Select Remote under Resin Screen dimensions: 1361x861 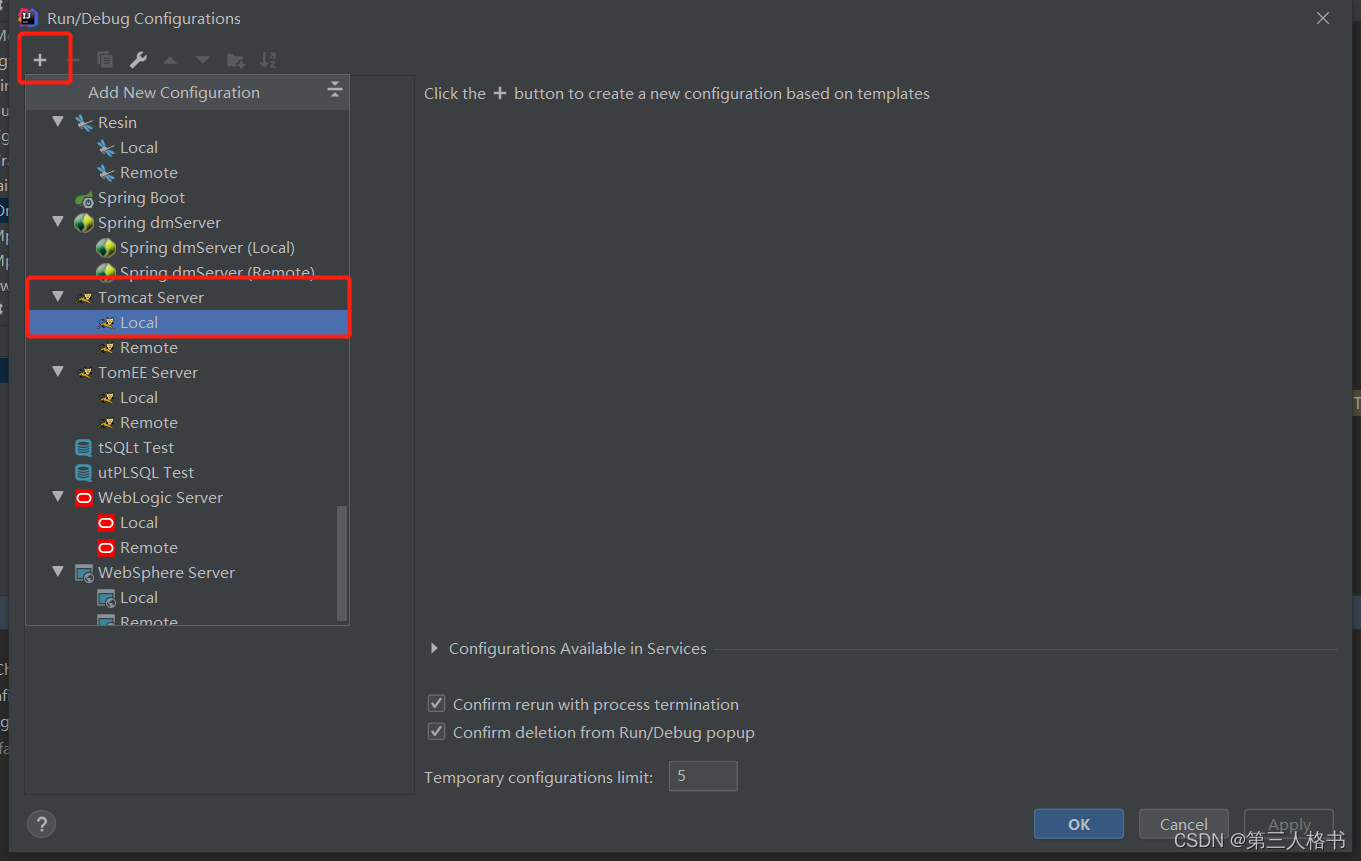pyautogui.click(x=149, y=172)
